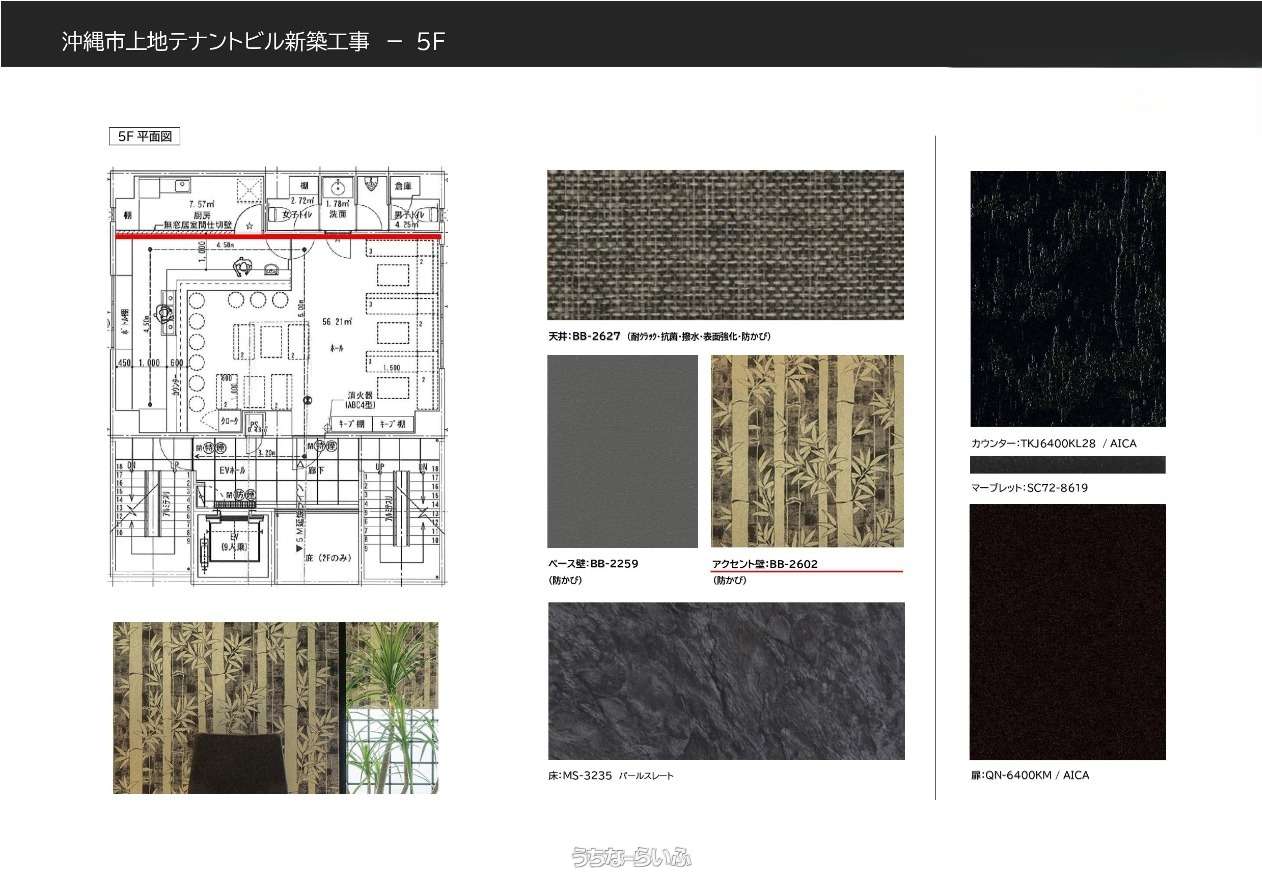Click the washbasin symbol in 洗面 room

click(338, 187)
